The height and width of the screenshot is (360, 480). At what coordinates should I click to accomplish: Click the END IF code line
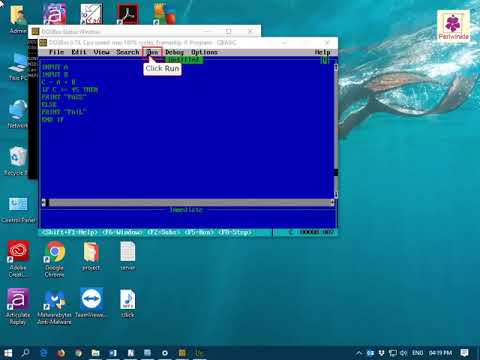point(53,119)
